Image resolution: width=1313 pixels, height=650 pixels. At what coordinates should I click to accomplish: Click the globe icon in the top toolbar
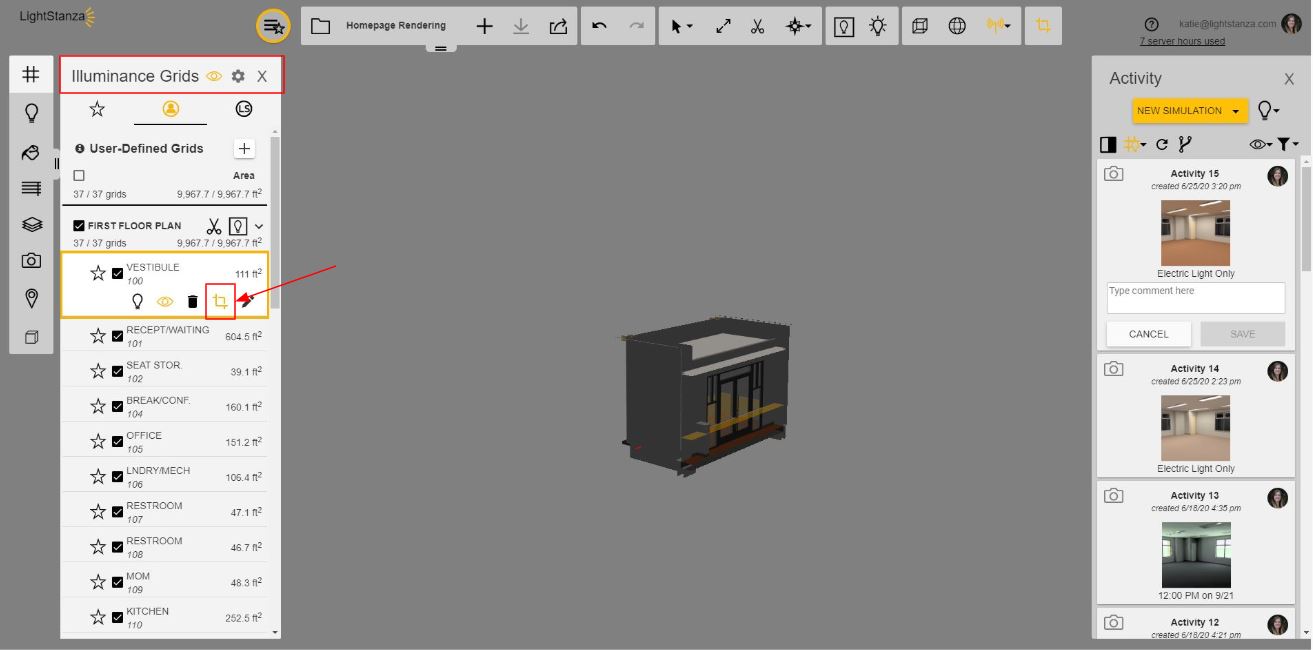pyautogui.click(x=958, y=25)
